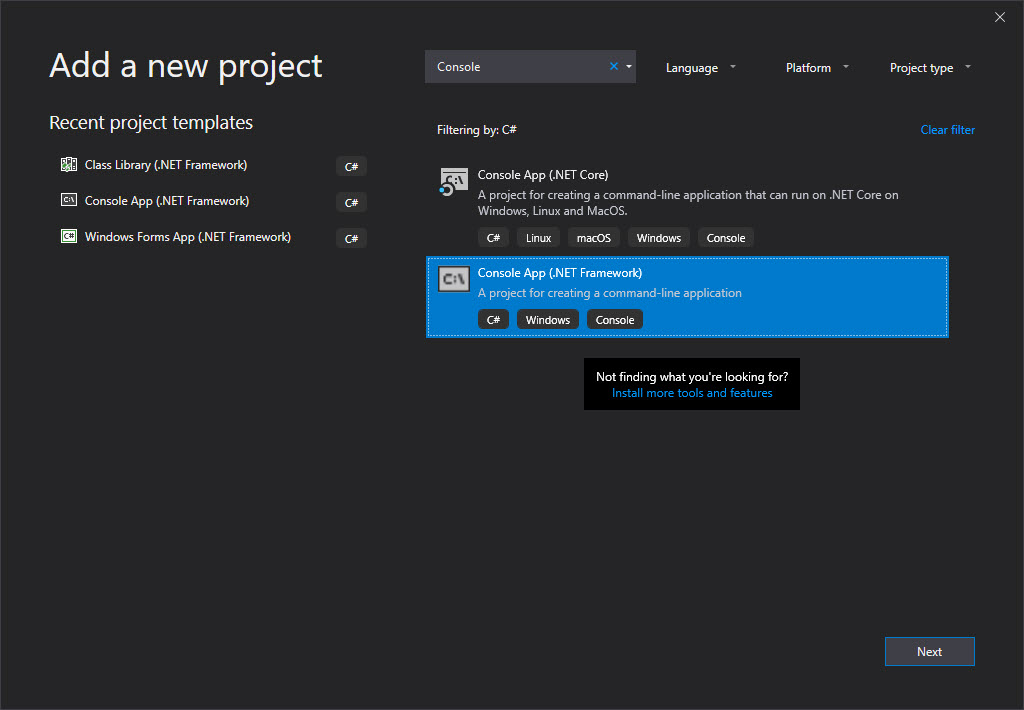Select the Console App (.NET Core) result

687,204
